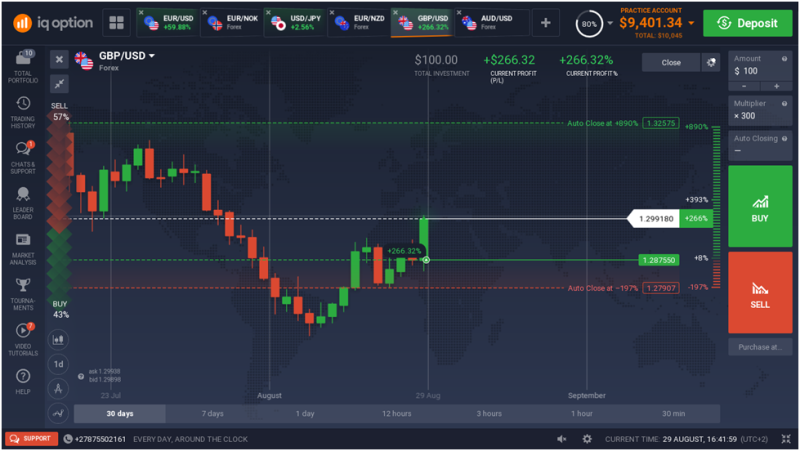Open position settings gear next to Close
The height and width of the screenshot is (451, 800).
click(711, 62)
